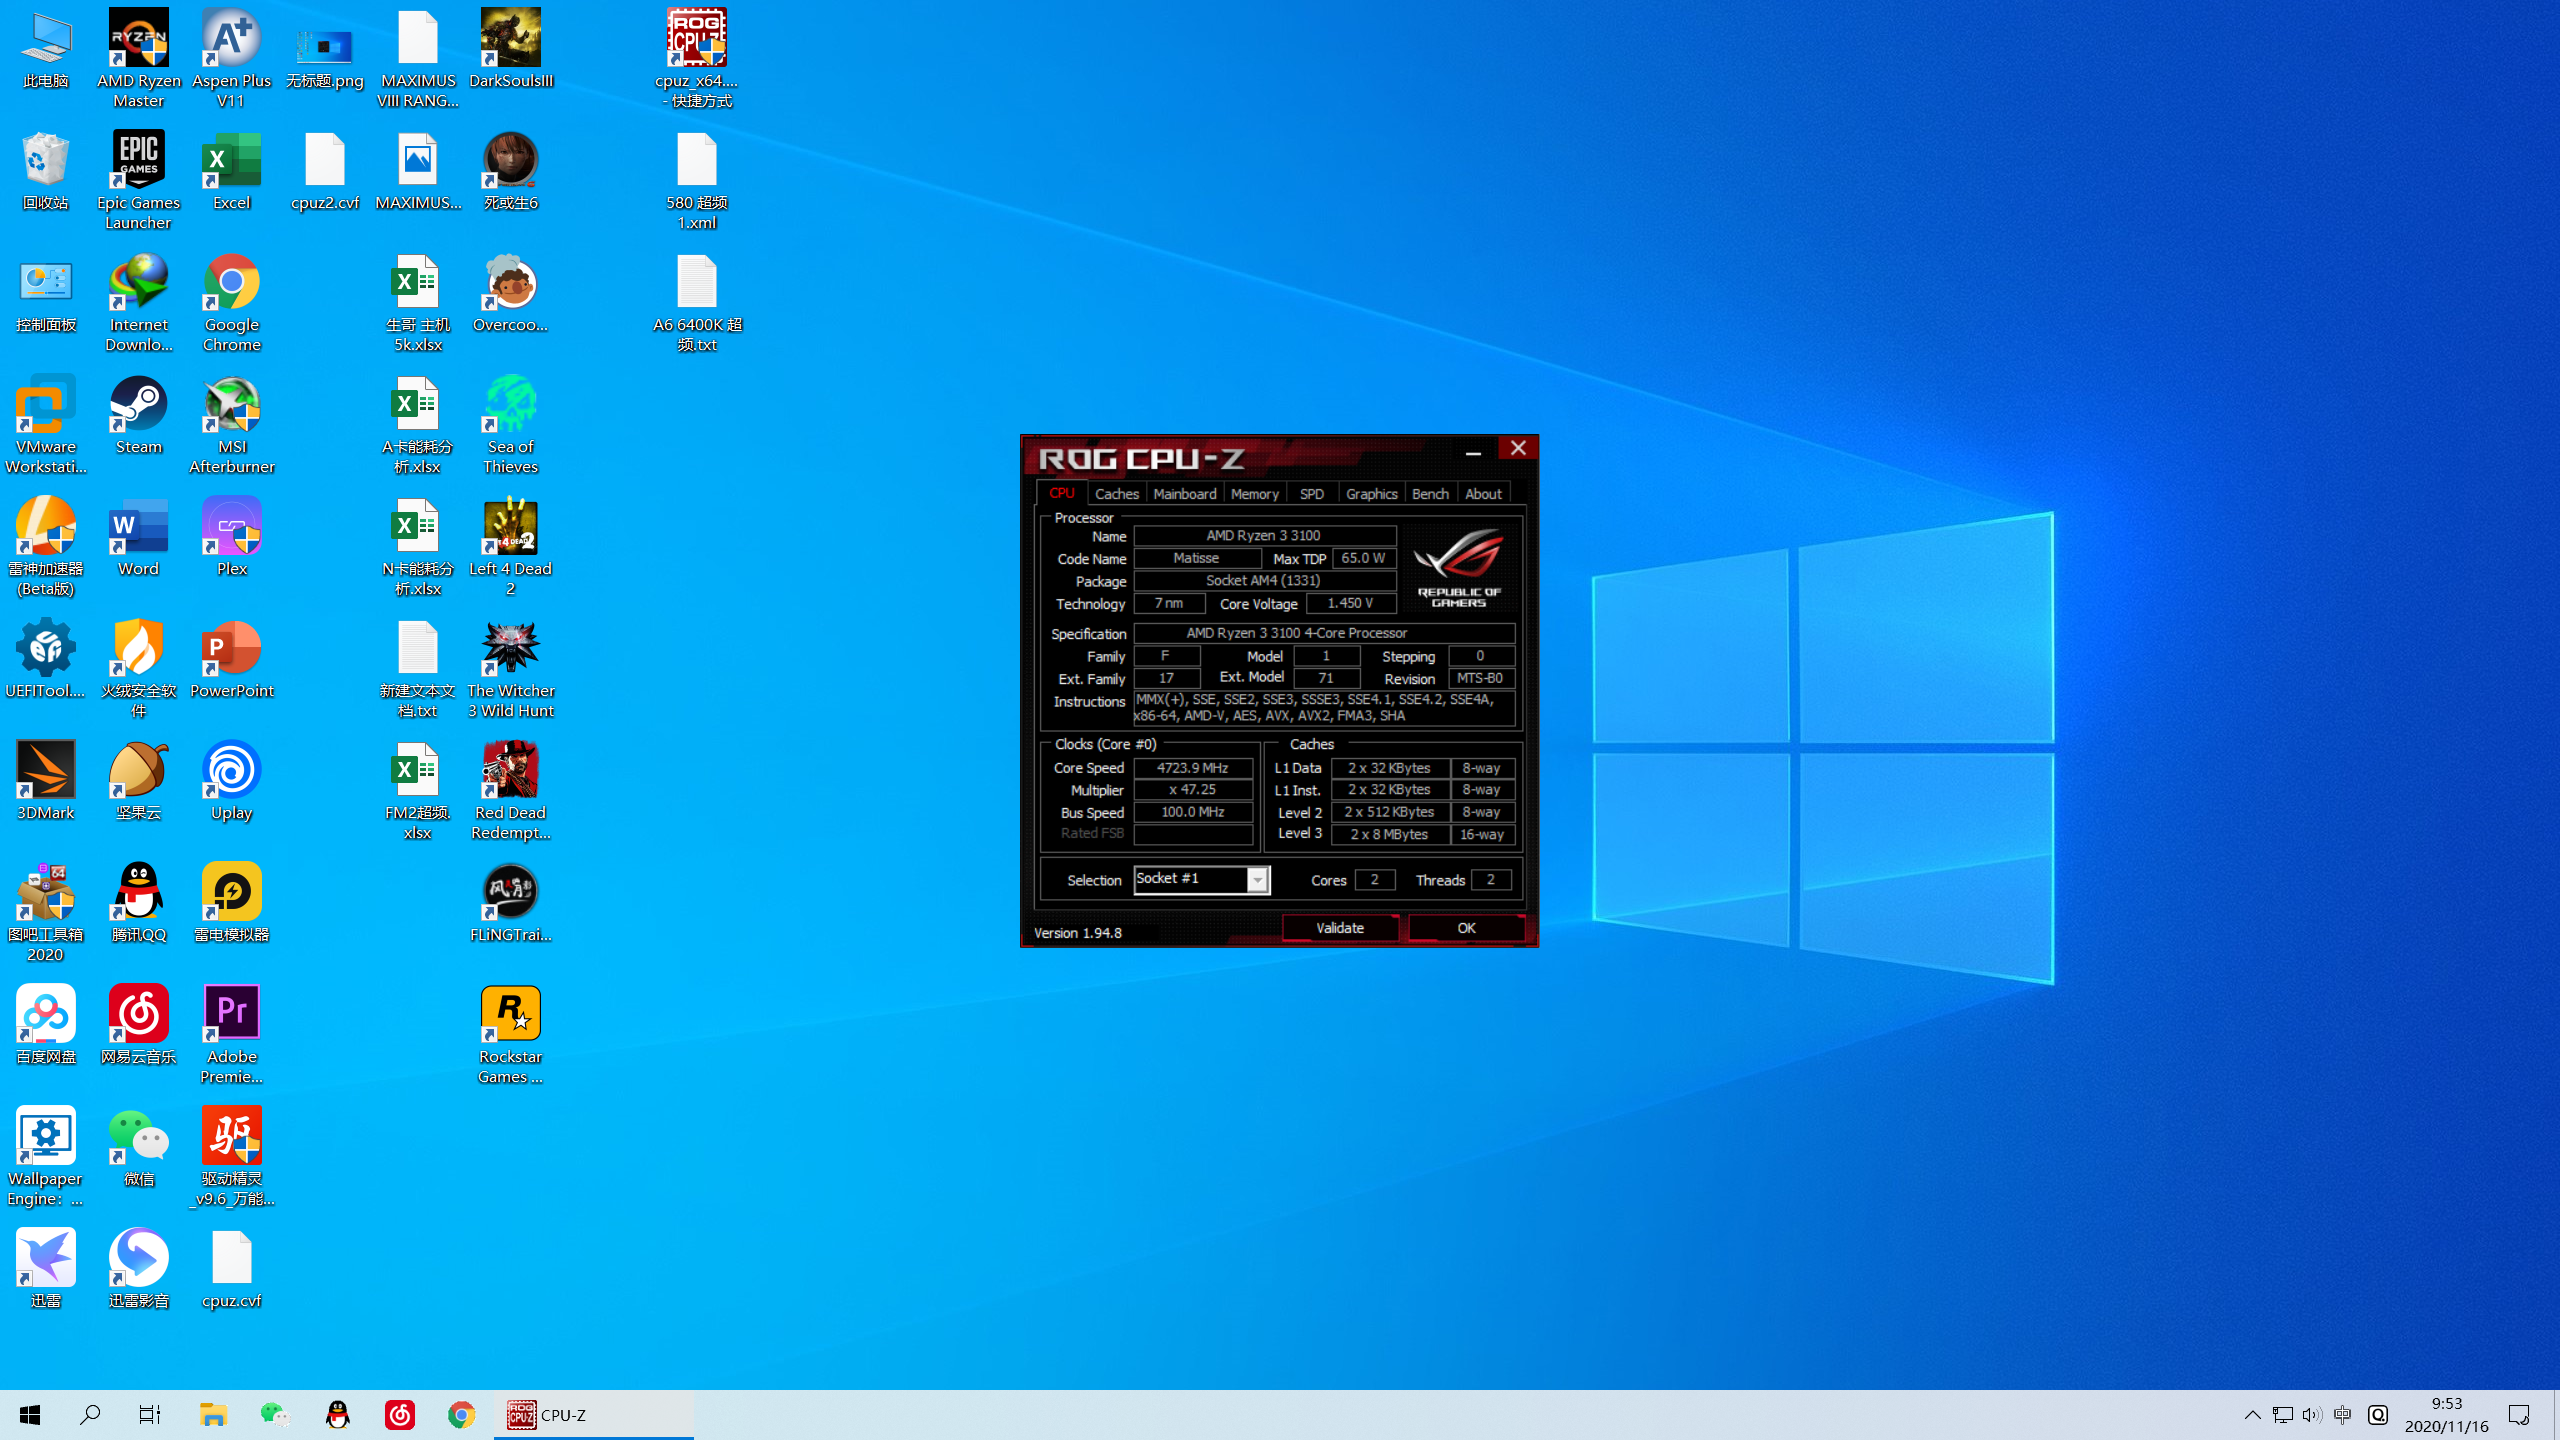Click the AMD Ryzen 3 3100 name field
Viewport: 2560px width, 1440px height.
tap(1264, 536)
